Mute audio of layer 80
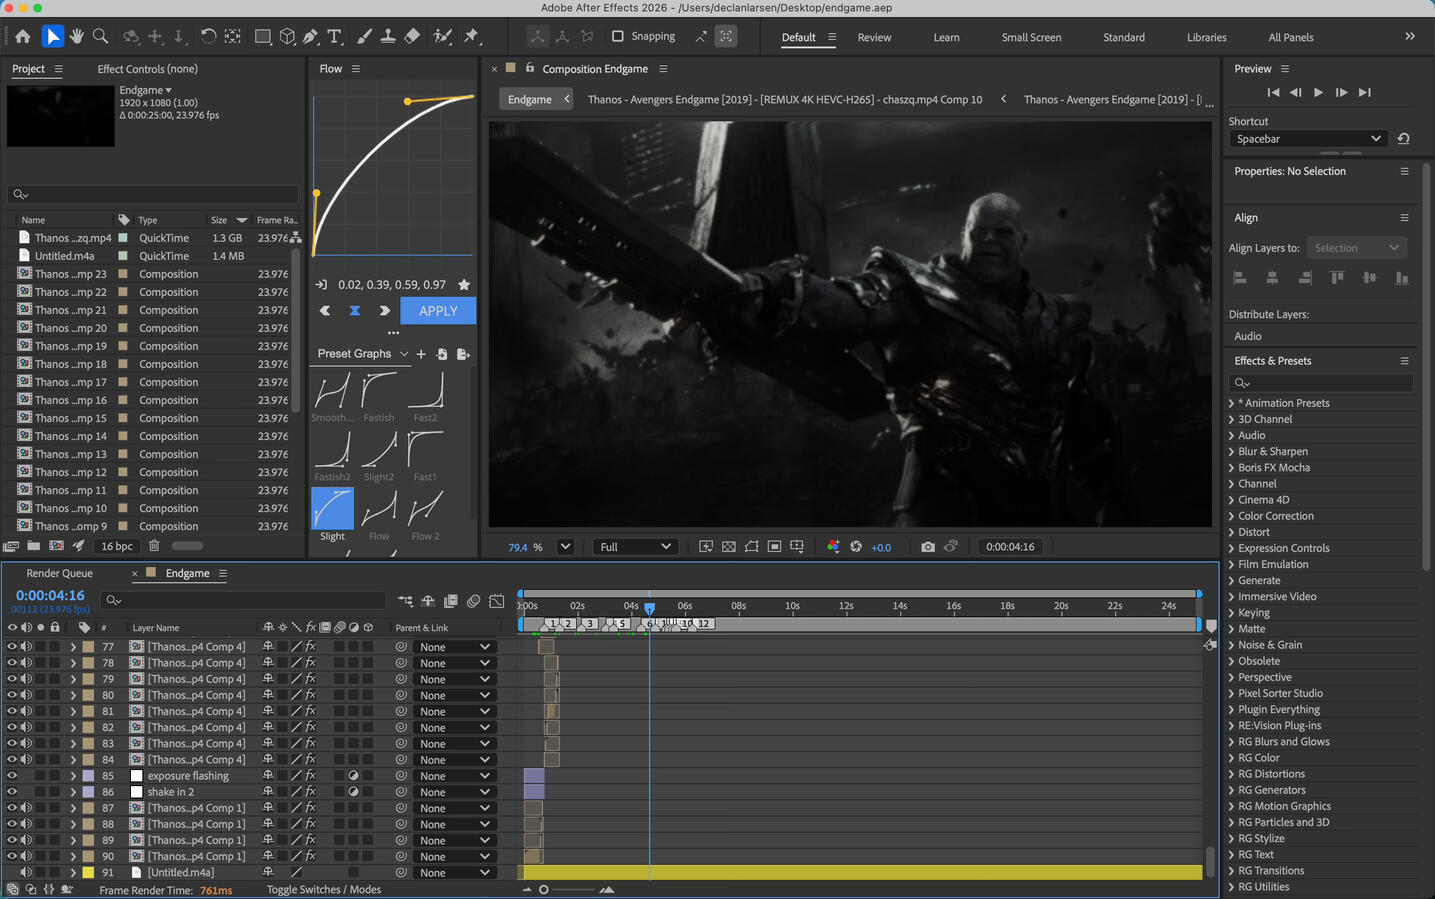The width and height of the screenshot is (1435, 899). click(26, 695)
